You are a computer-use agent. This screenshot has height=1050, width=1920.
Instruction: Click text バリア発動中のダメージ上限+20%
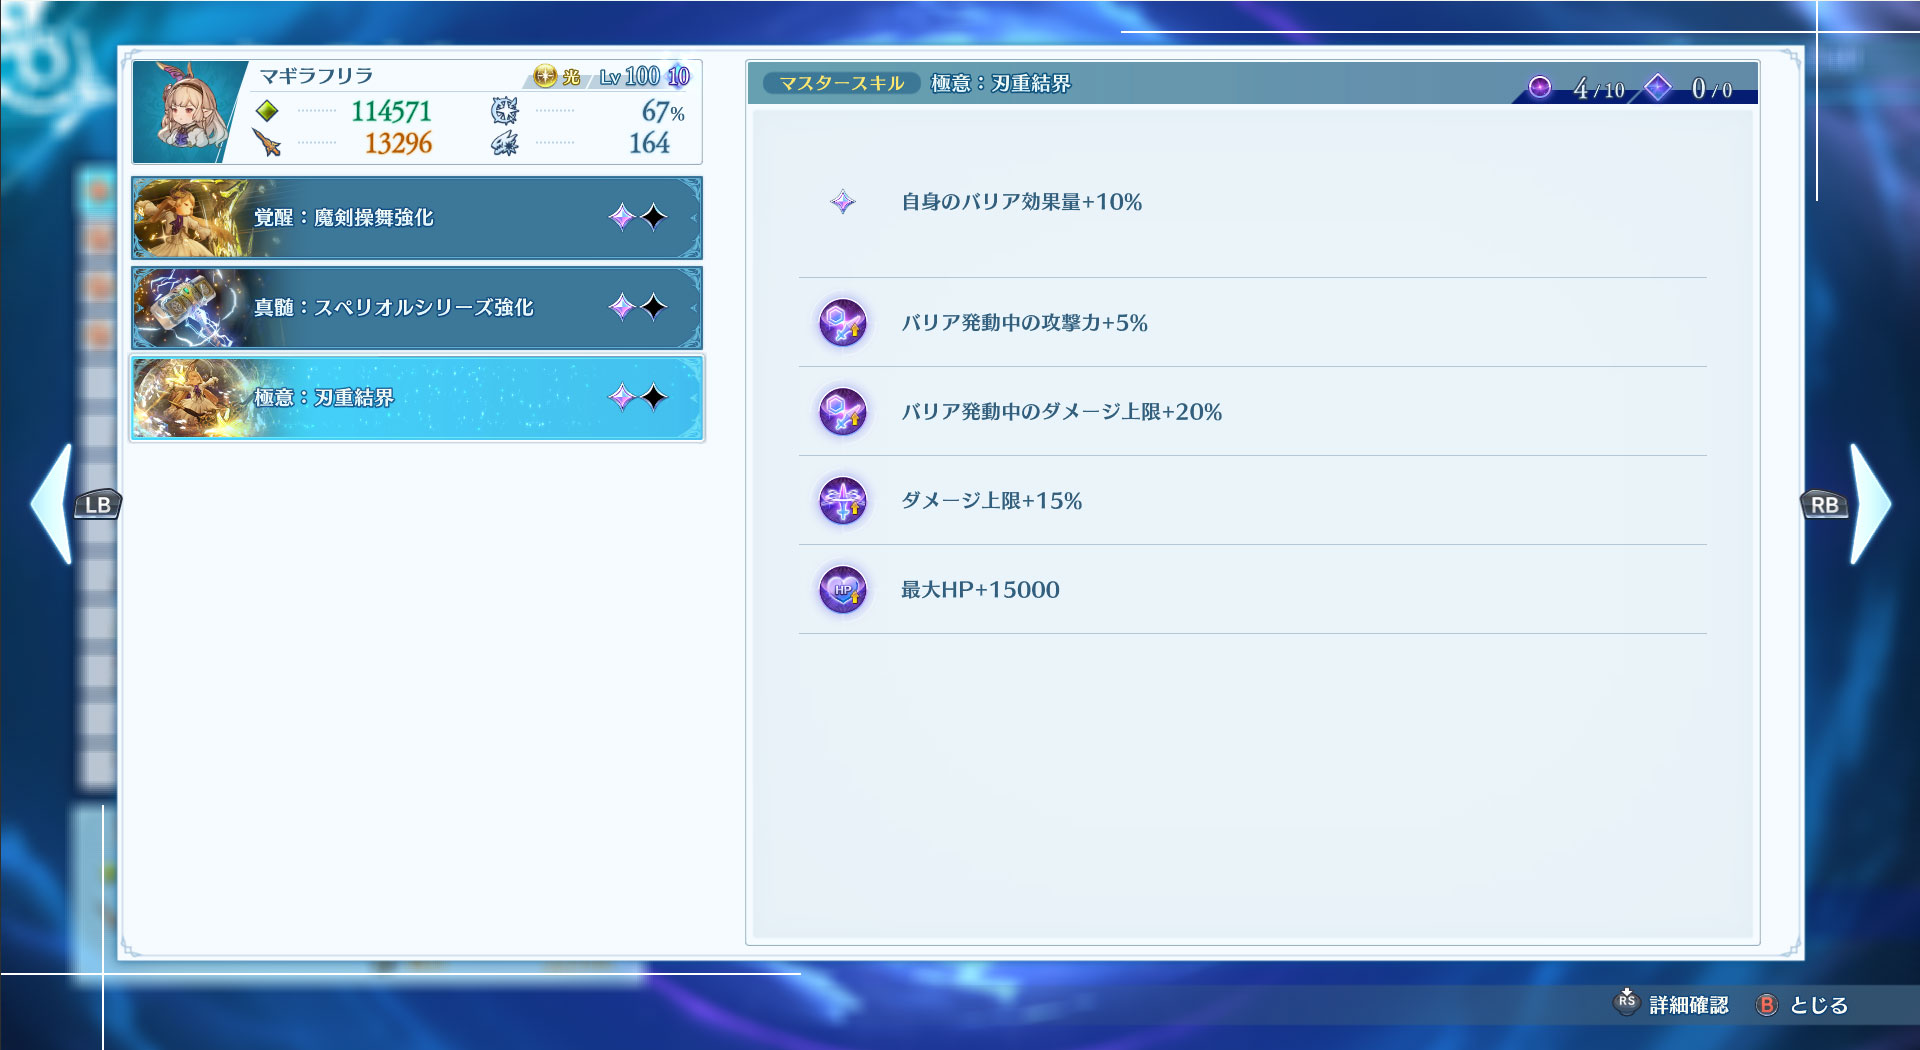point(1061,412)
